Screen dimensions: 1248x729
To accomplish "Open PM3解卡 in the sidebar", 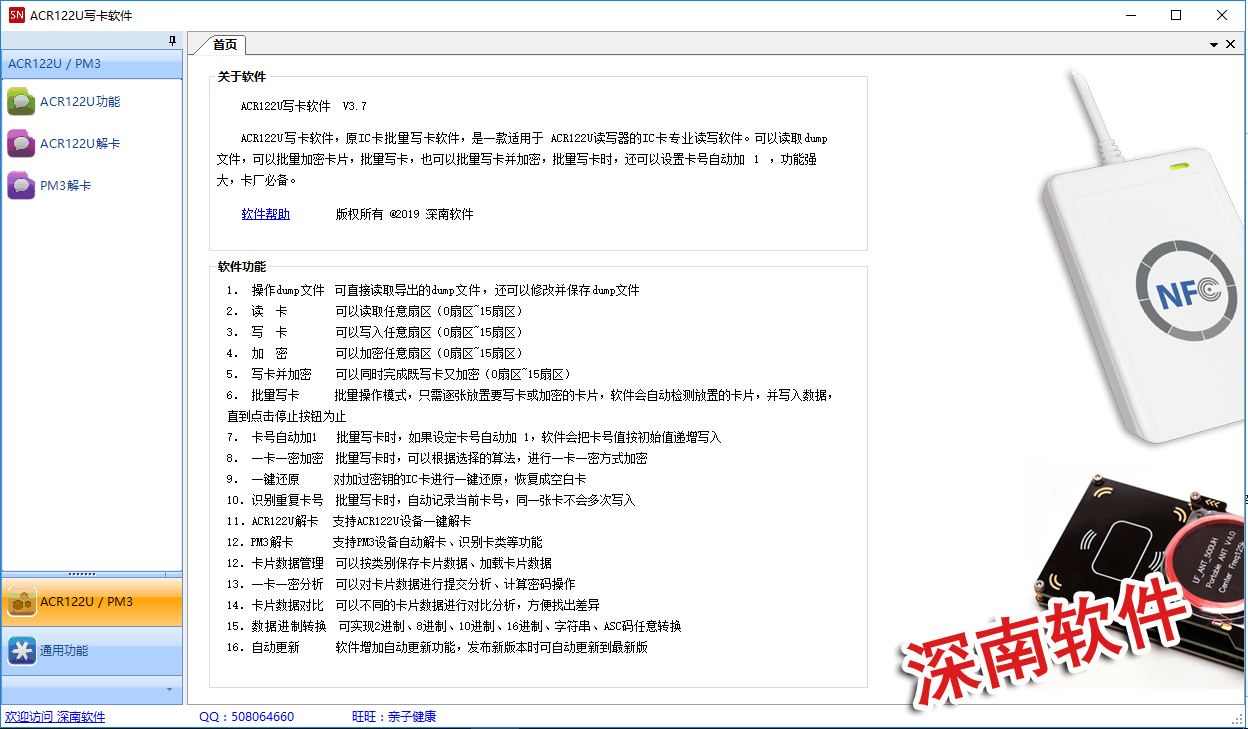I will [50, 185].
